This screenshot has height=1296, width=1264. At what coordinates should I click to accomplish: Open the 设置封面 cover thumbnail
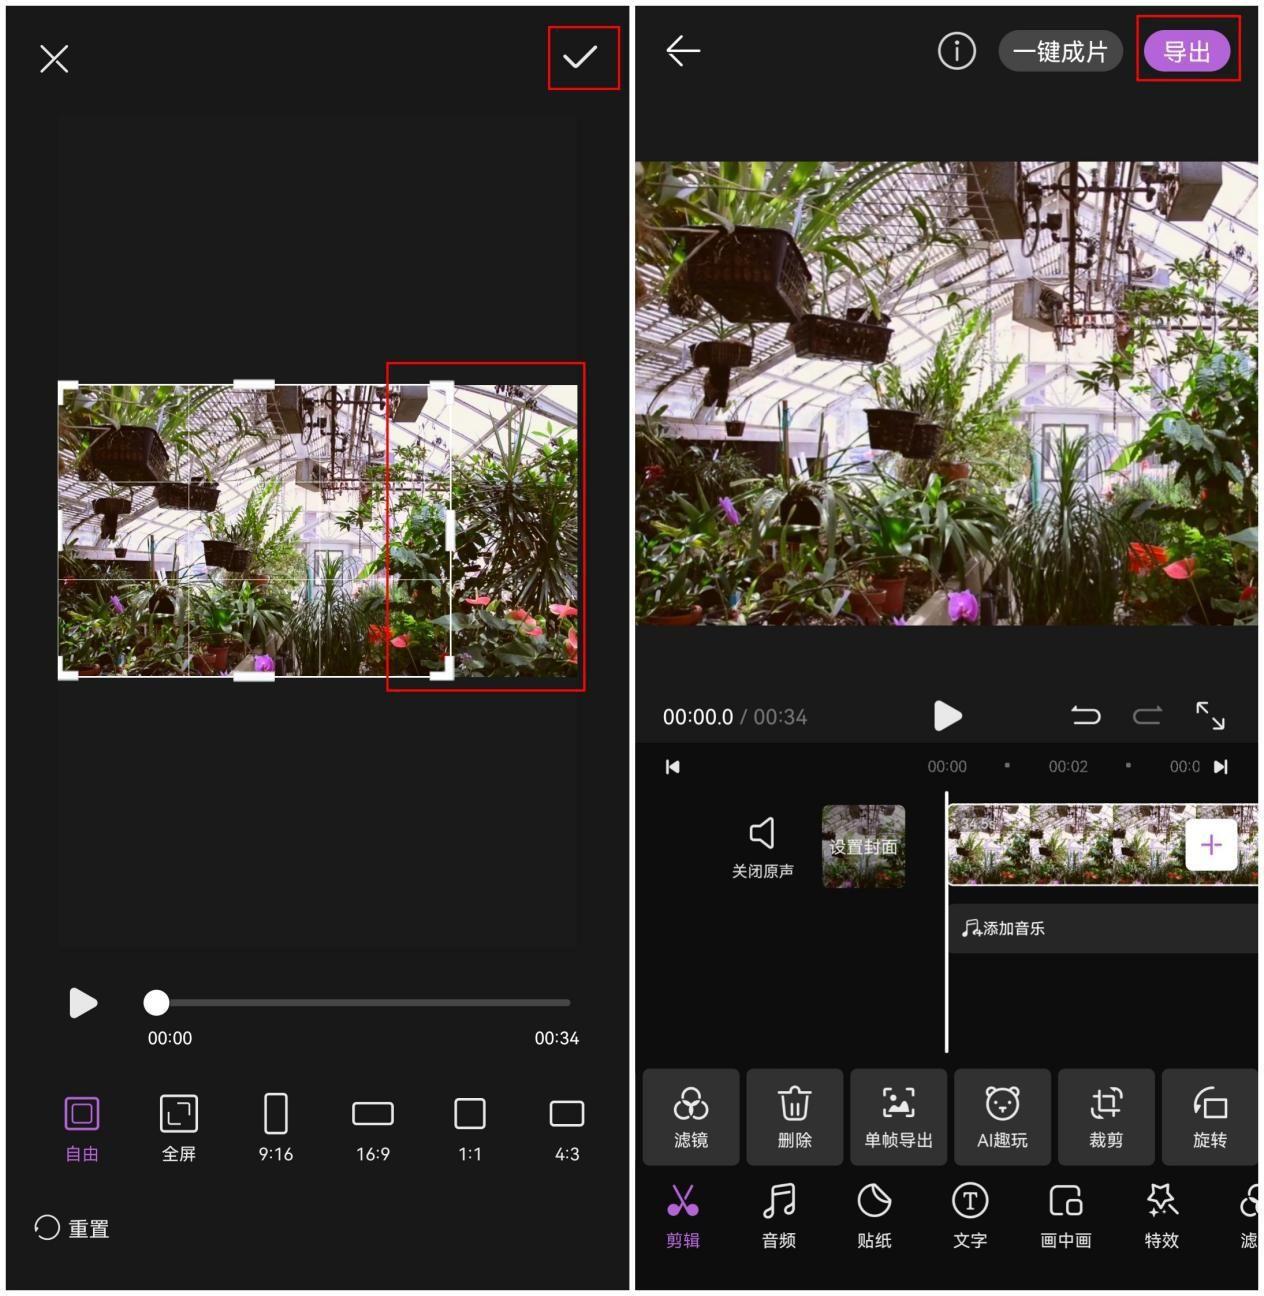pyautogui.click(x=864, y=846)
